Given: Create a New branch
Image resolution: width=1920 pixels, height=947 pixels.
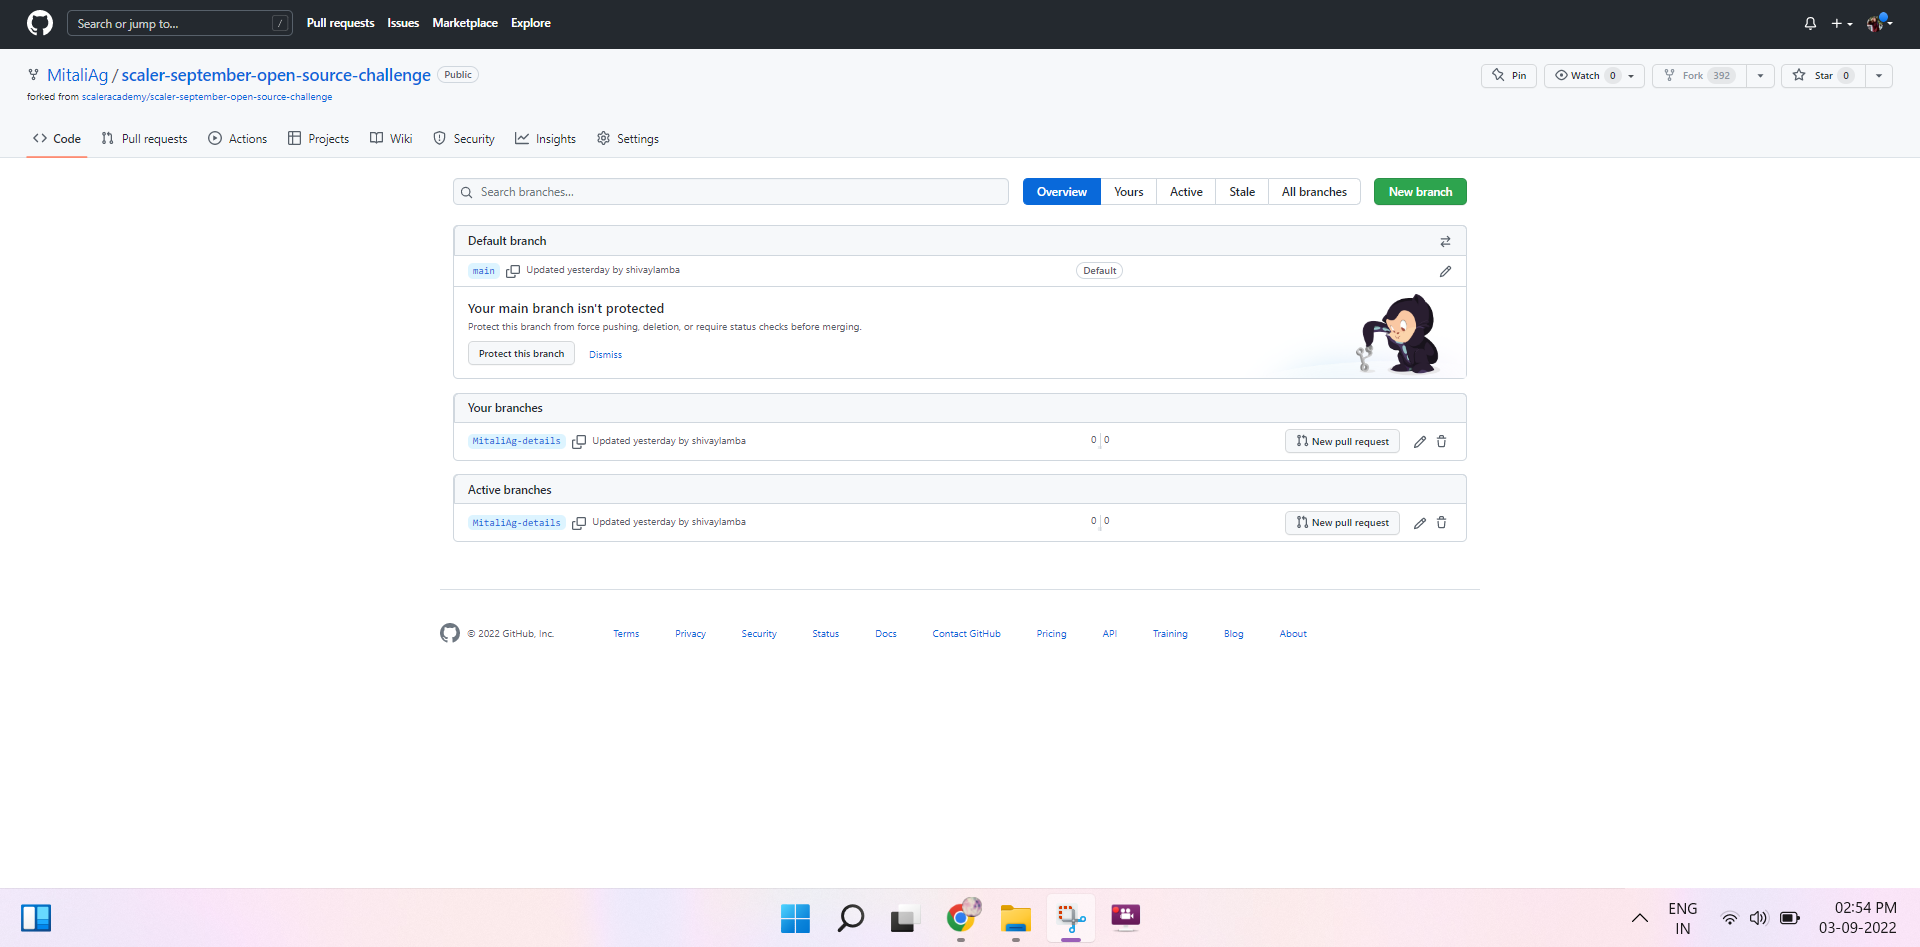Looking at the screenshot, I should click(1419, 191).
